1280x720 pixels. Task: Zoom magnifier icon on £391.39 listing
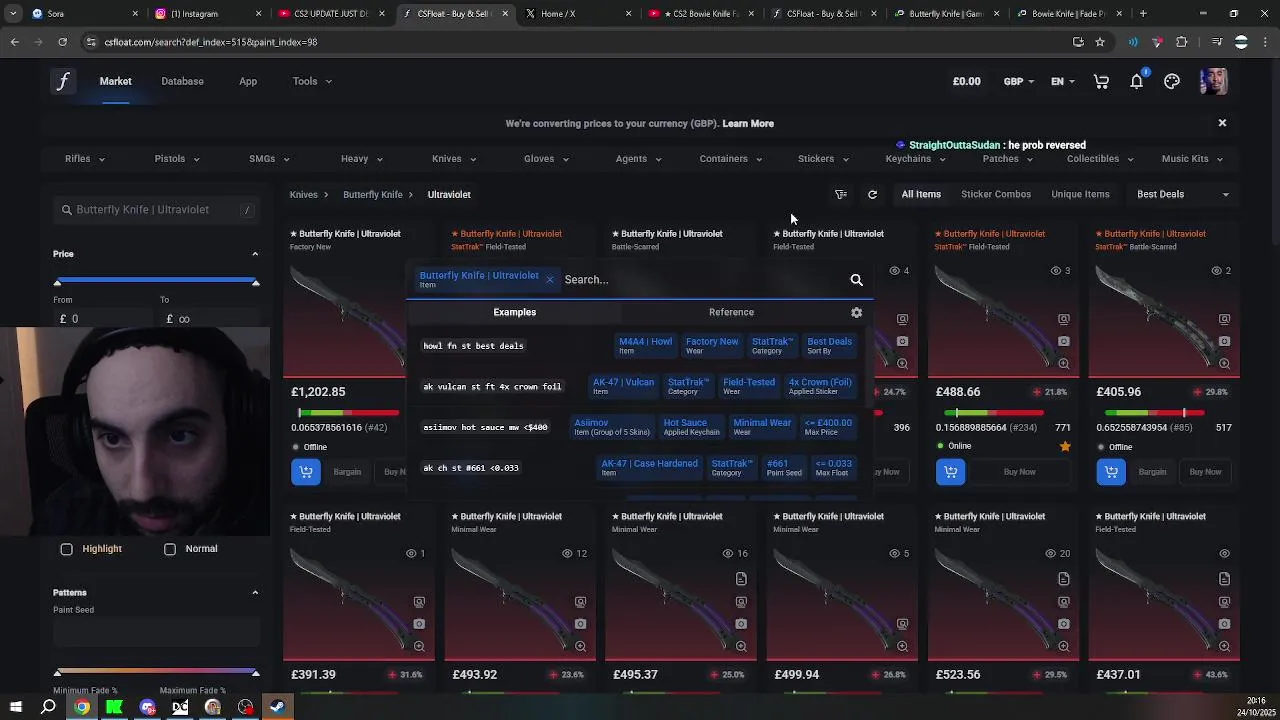click(419, 646)
